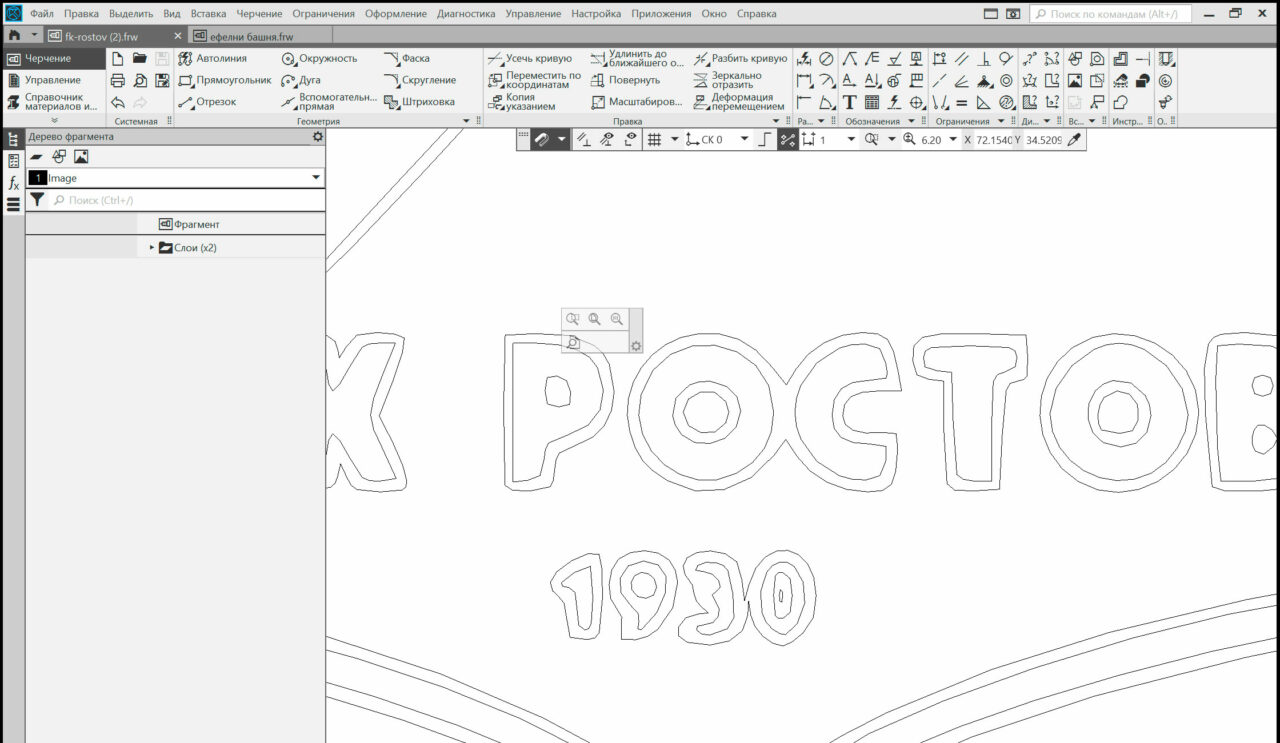Open print preview

click(x=140, y=80)
